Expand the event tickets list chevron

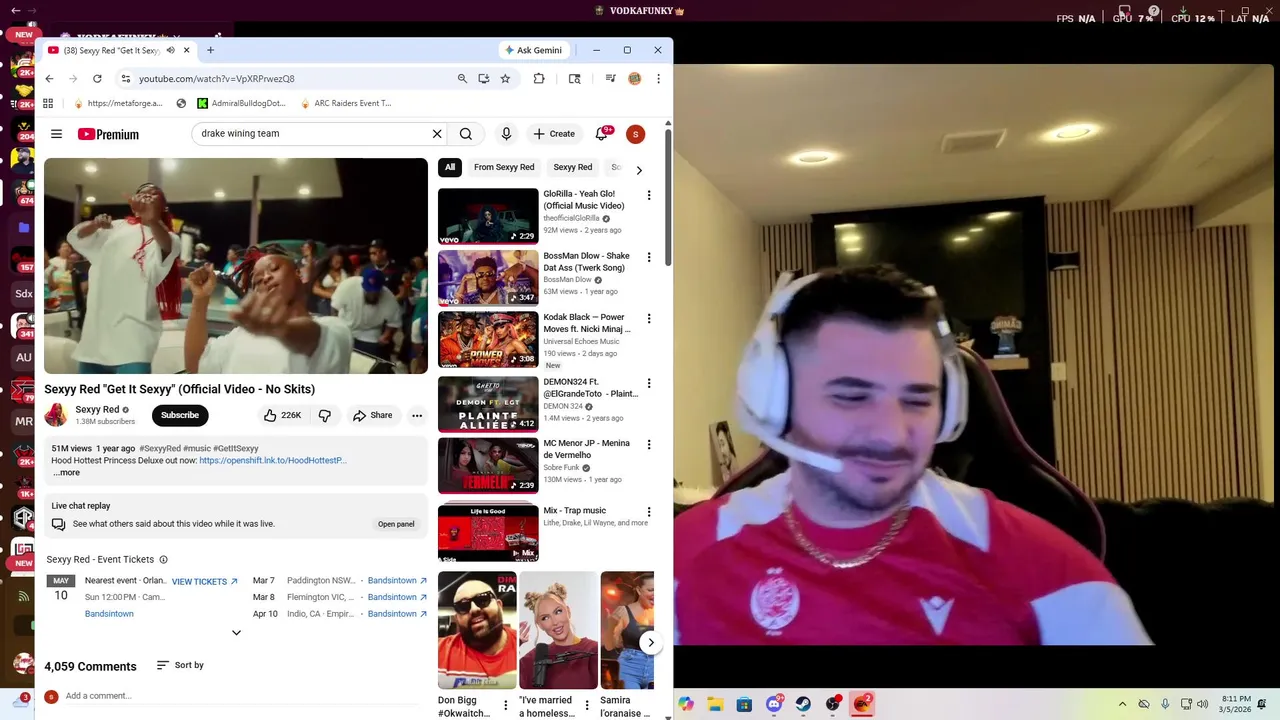tap(236, 632)
